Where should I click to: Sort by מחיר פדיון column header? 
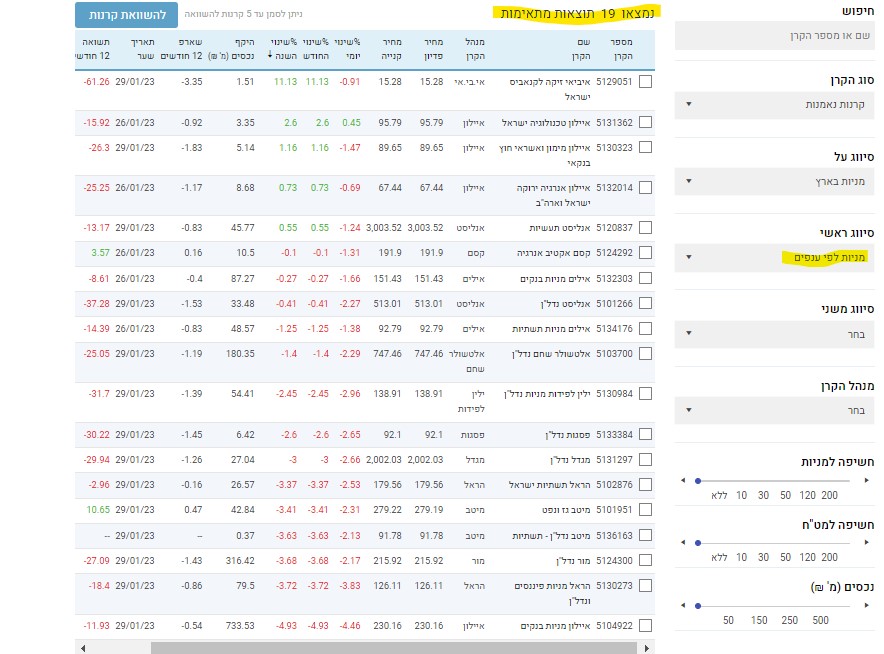coord(434,49)
